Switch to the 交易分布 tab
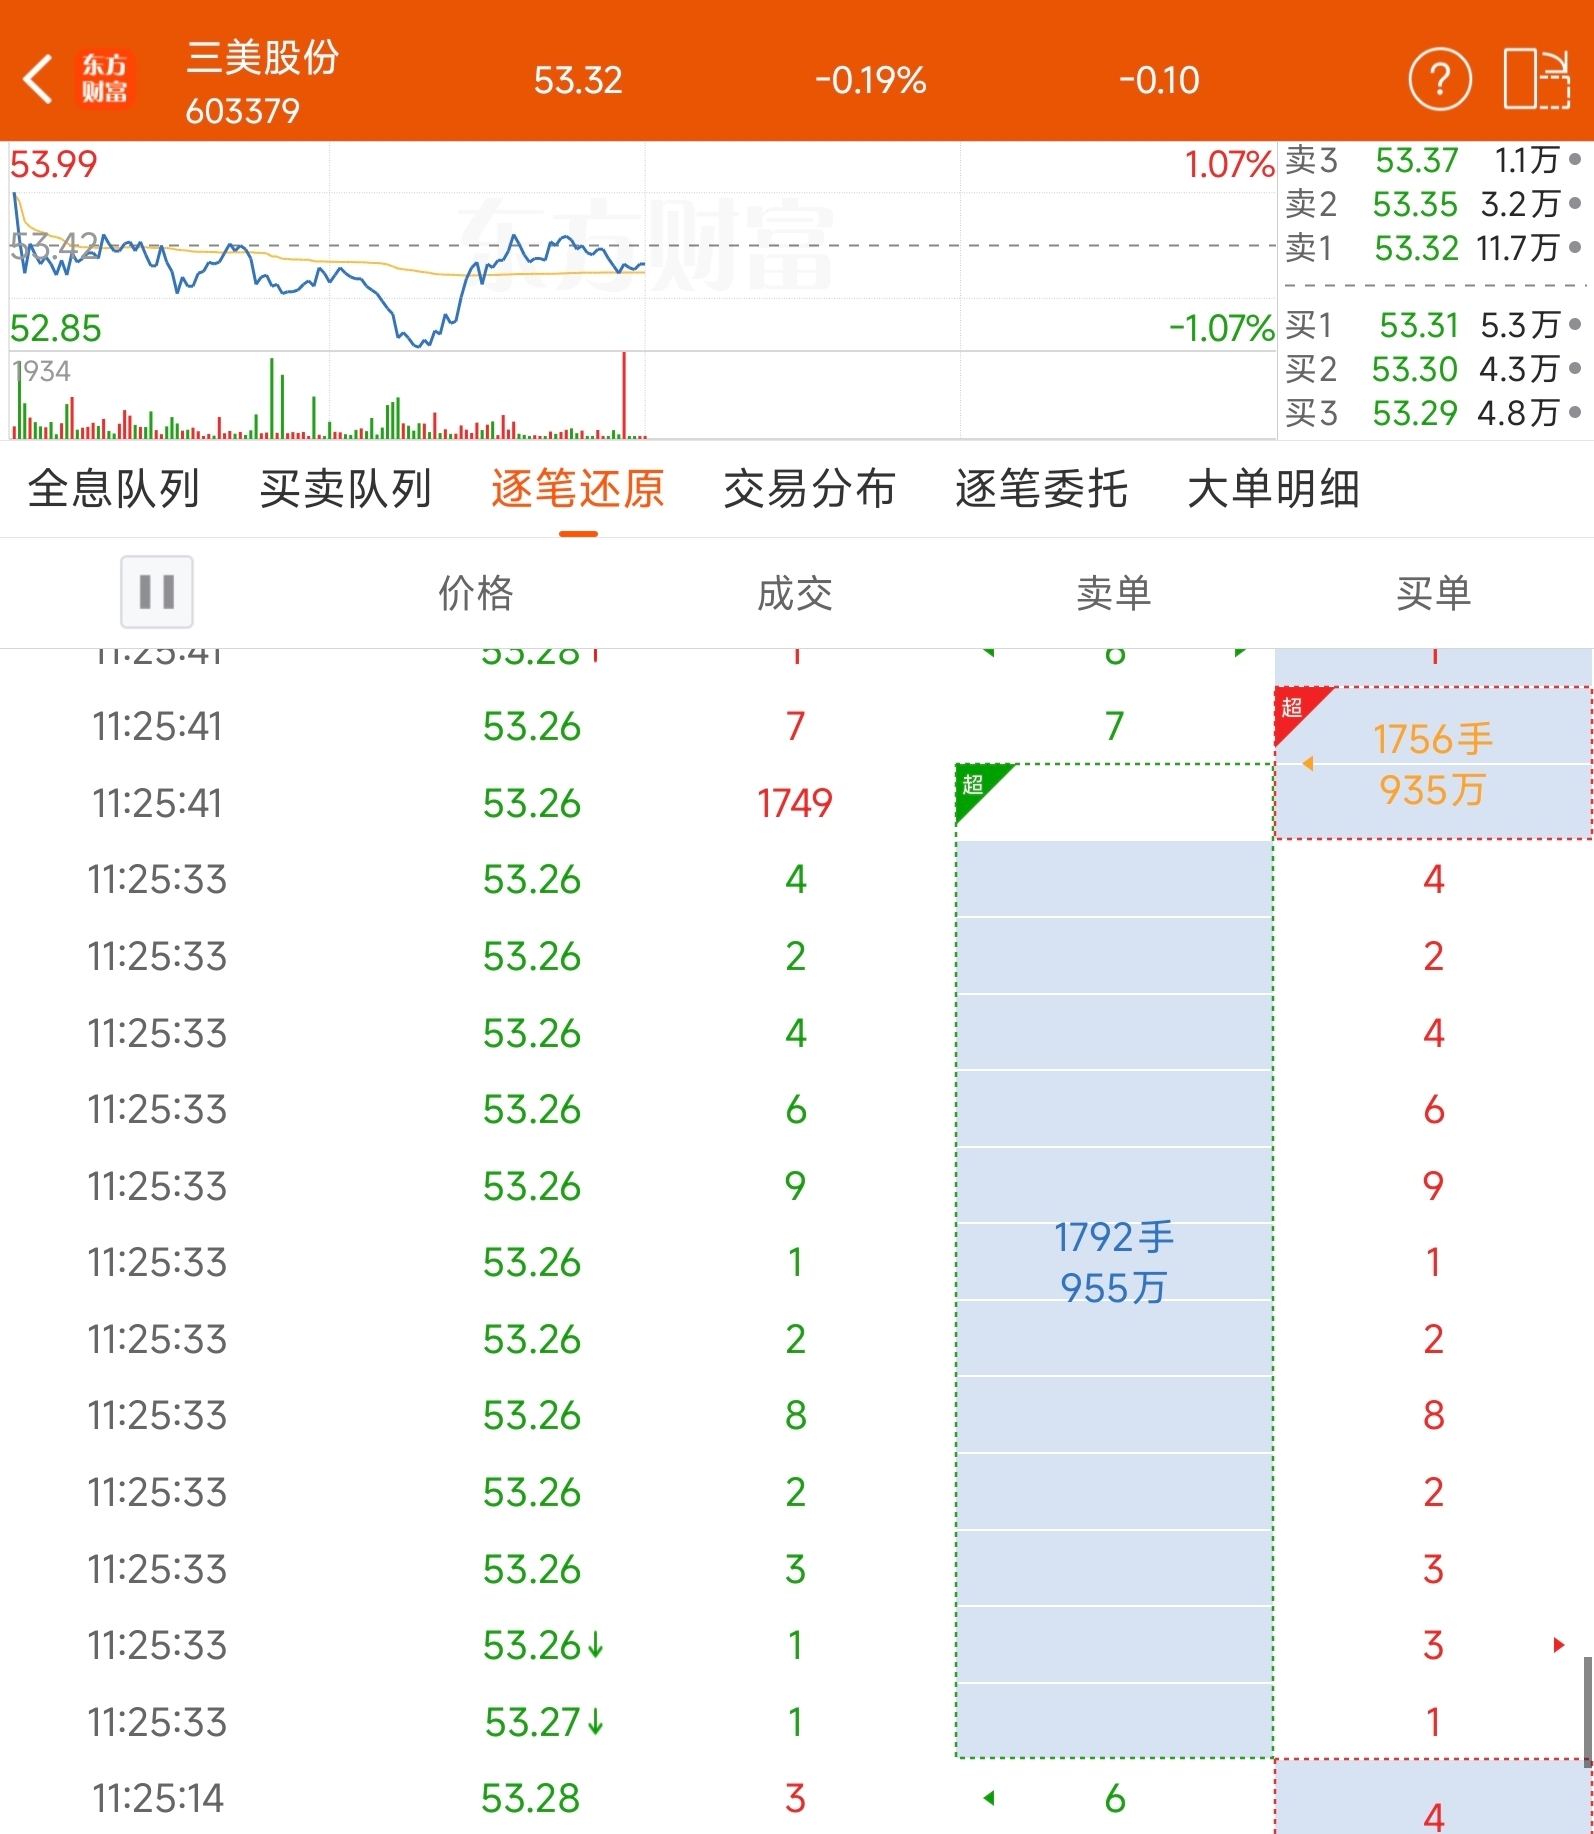 tap(809, 489)
